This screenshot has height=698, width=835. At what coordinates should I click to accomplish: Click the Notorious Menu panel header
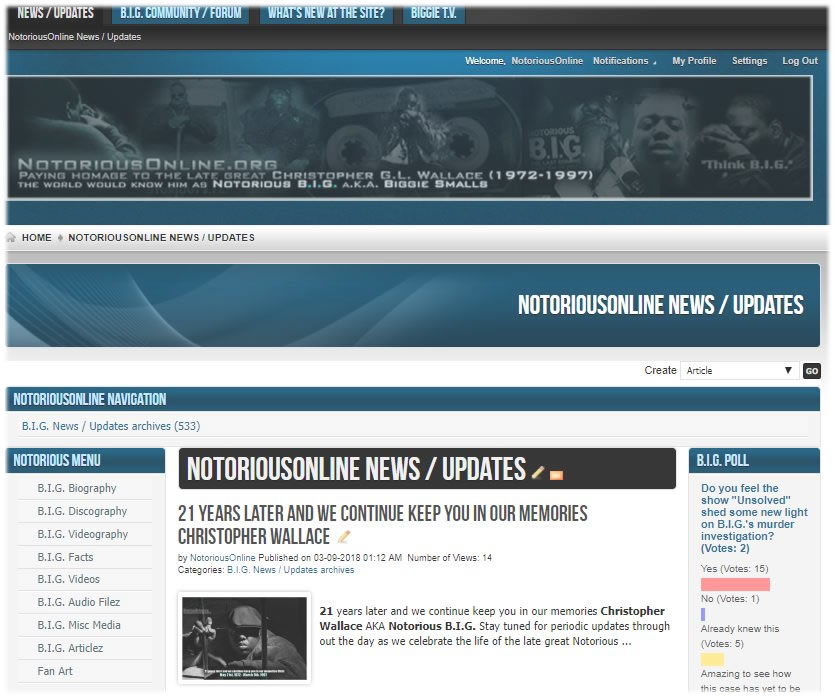point(85,460)
